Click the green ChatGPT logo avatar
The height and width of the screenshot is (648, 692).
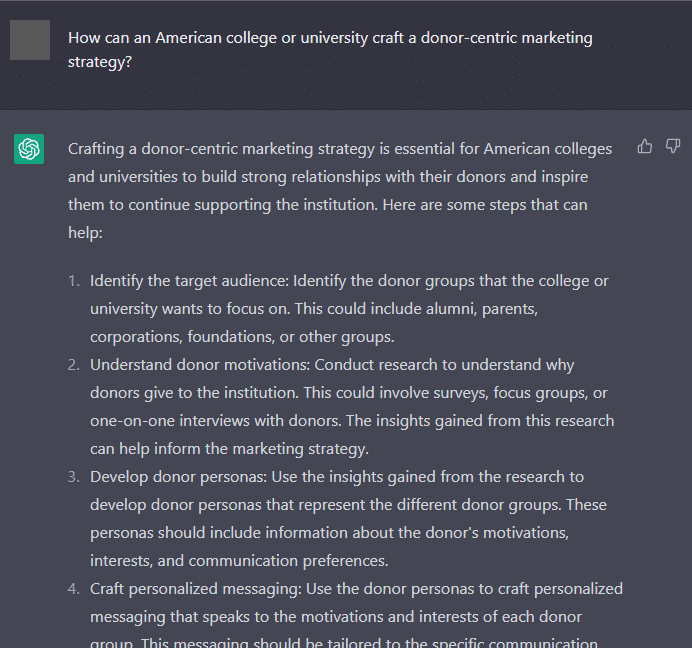pyautogui.click(x=29, y=149)
